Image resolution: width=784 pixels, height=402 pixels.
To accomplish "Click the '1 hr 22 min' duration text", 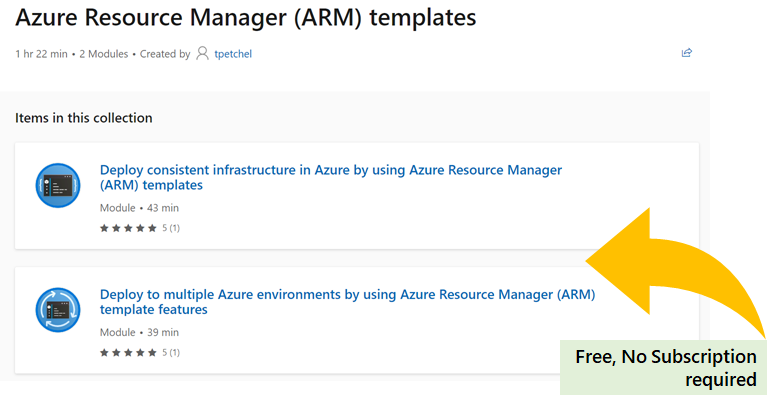I will (x=41, y=54).
